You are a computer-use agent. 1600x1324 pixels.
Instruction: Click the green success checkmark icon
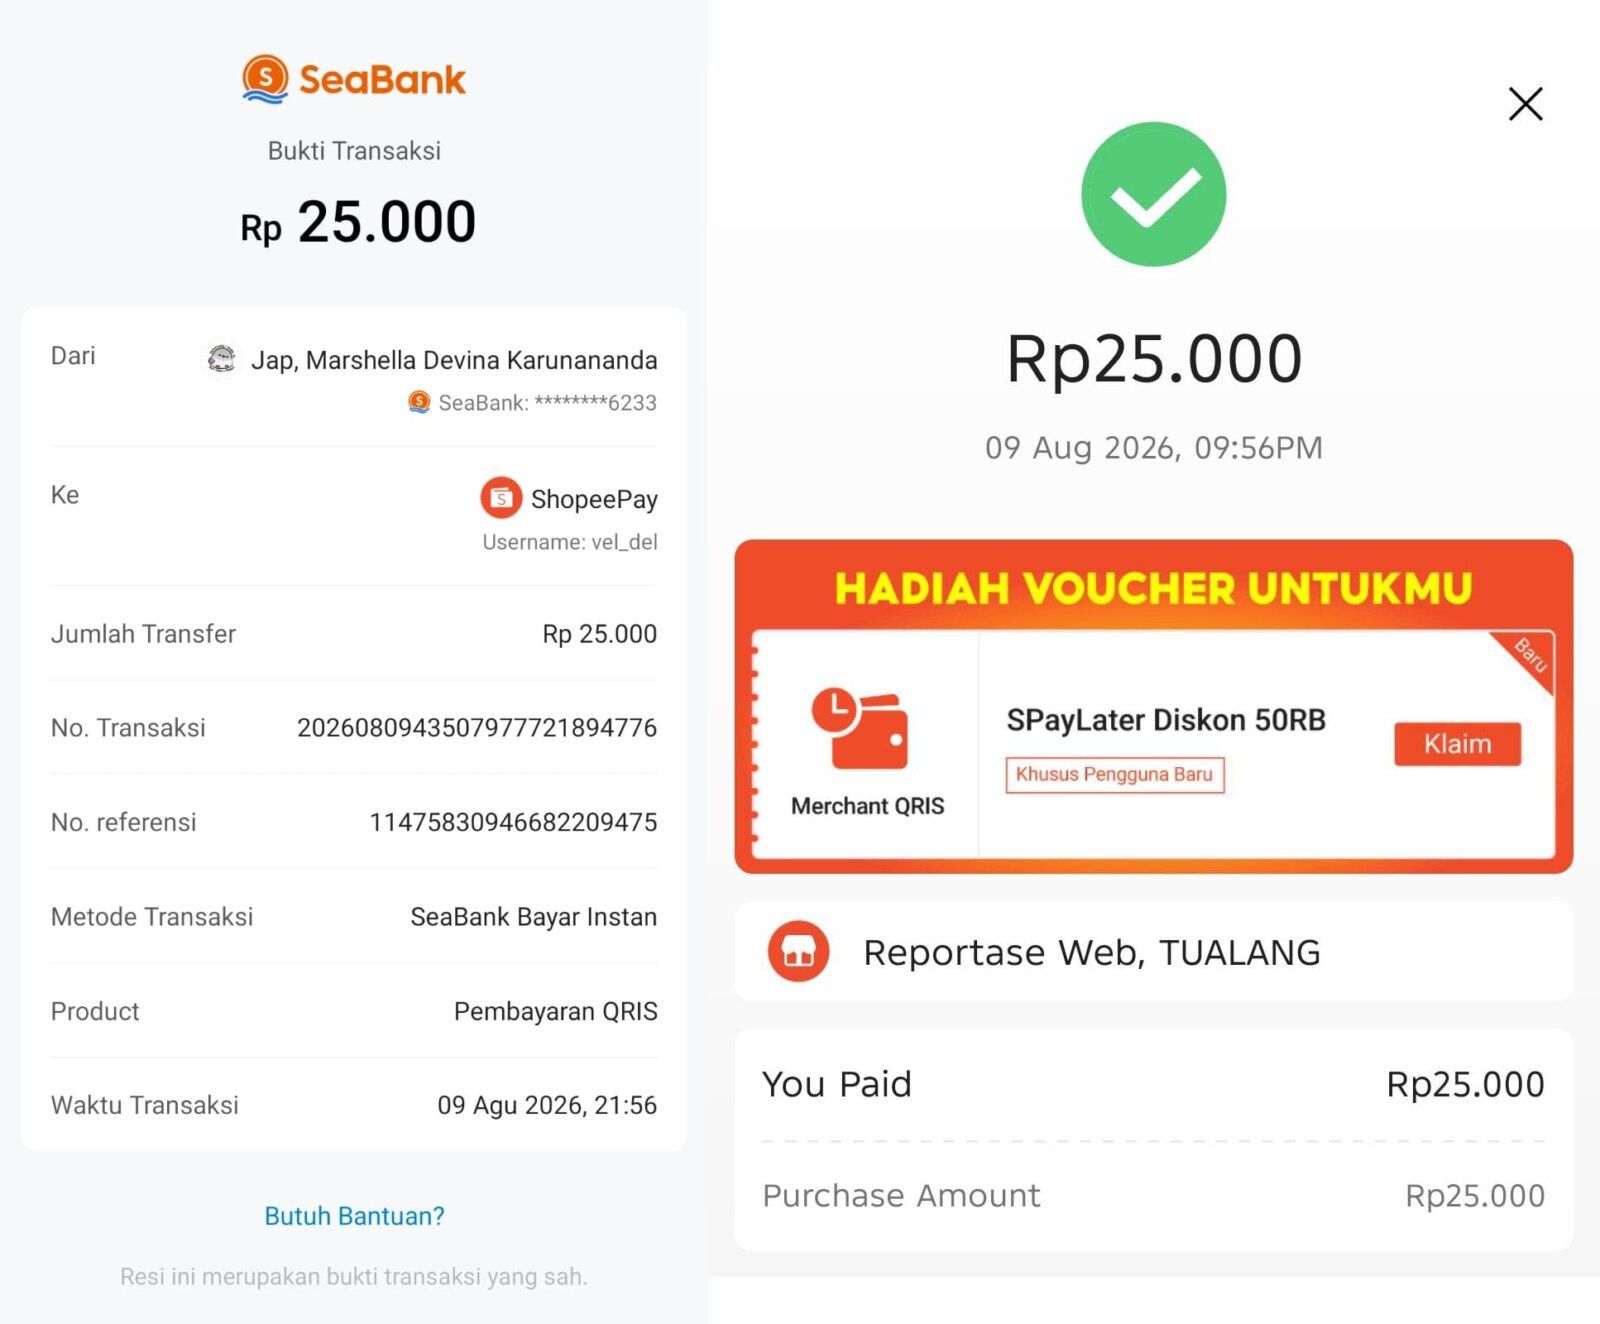pos(1153,194)
